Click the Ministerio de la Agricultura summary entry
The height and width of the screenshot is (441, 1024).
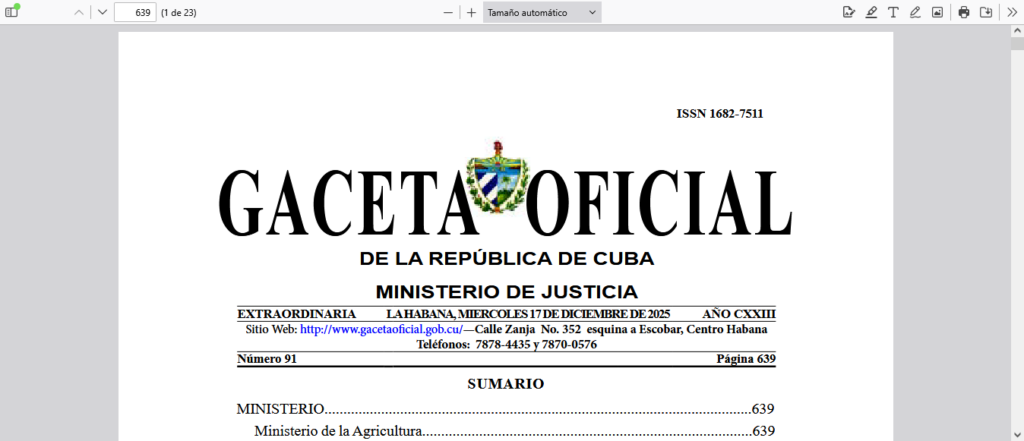(338, 431)
